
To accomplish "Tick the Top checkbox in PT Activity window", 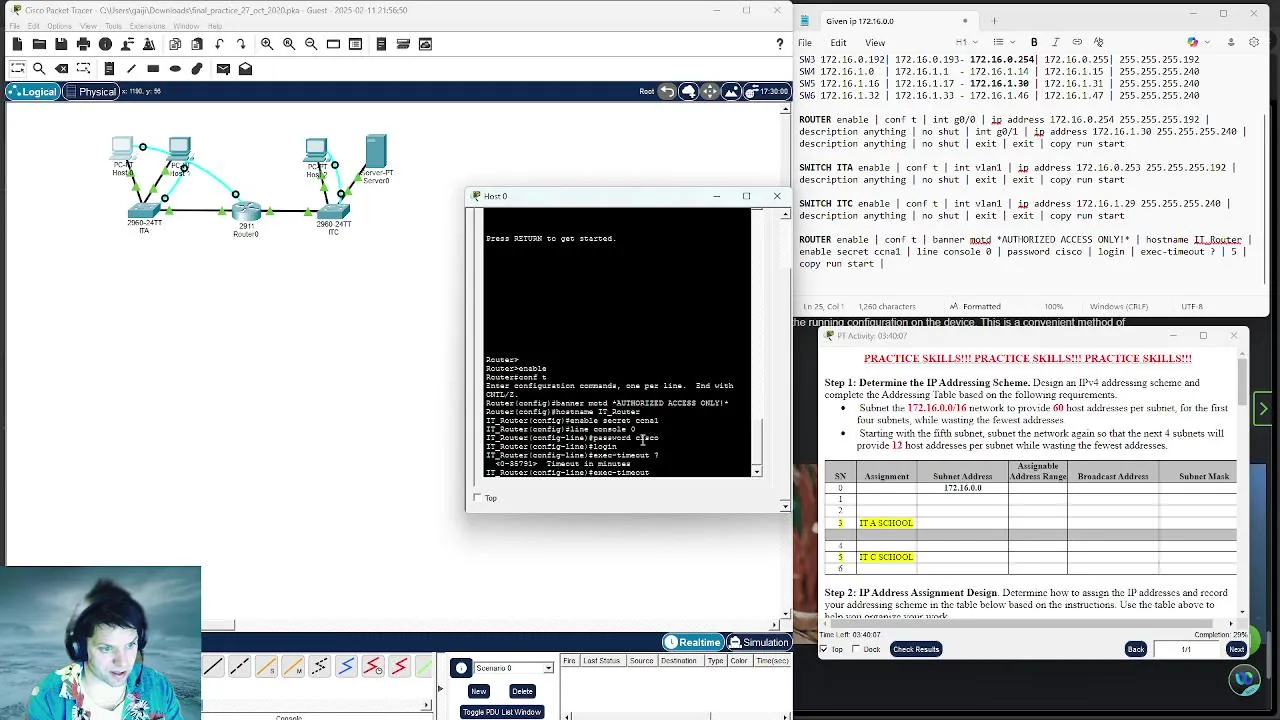I will (x=823, y=650).
